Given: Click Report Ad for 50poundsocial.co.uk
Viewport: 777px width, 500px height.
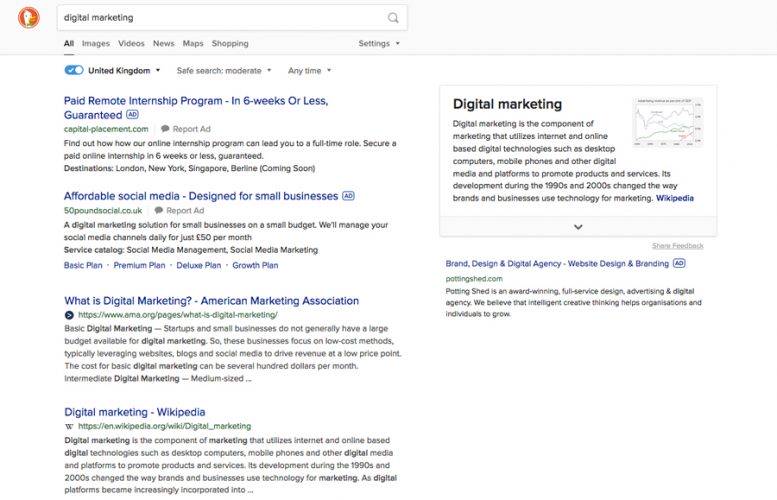Looking at the screenshot, I should (x=185, y=210).
